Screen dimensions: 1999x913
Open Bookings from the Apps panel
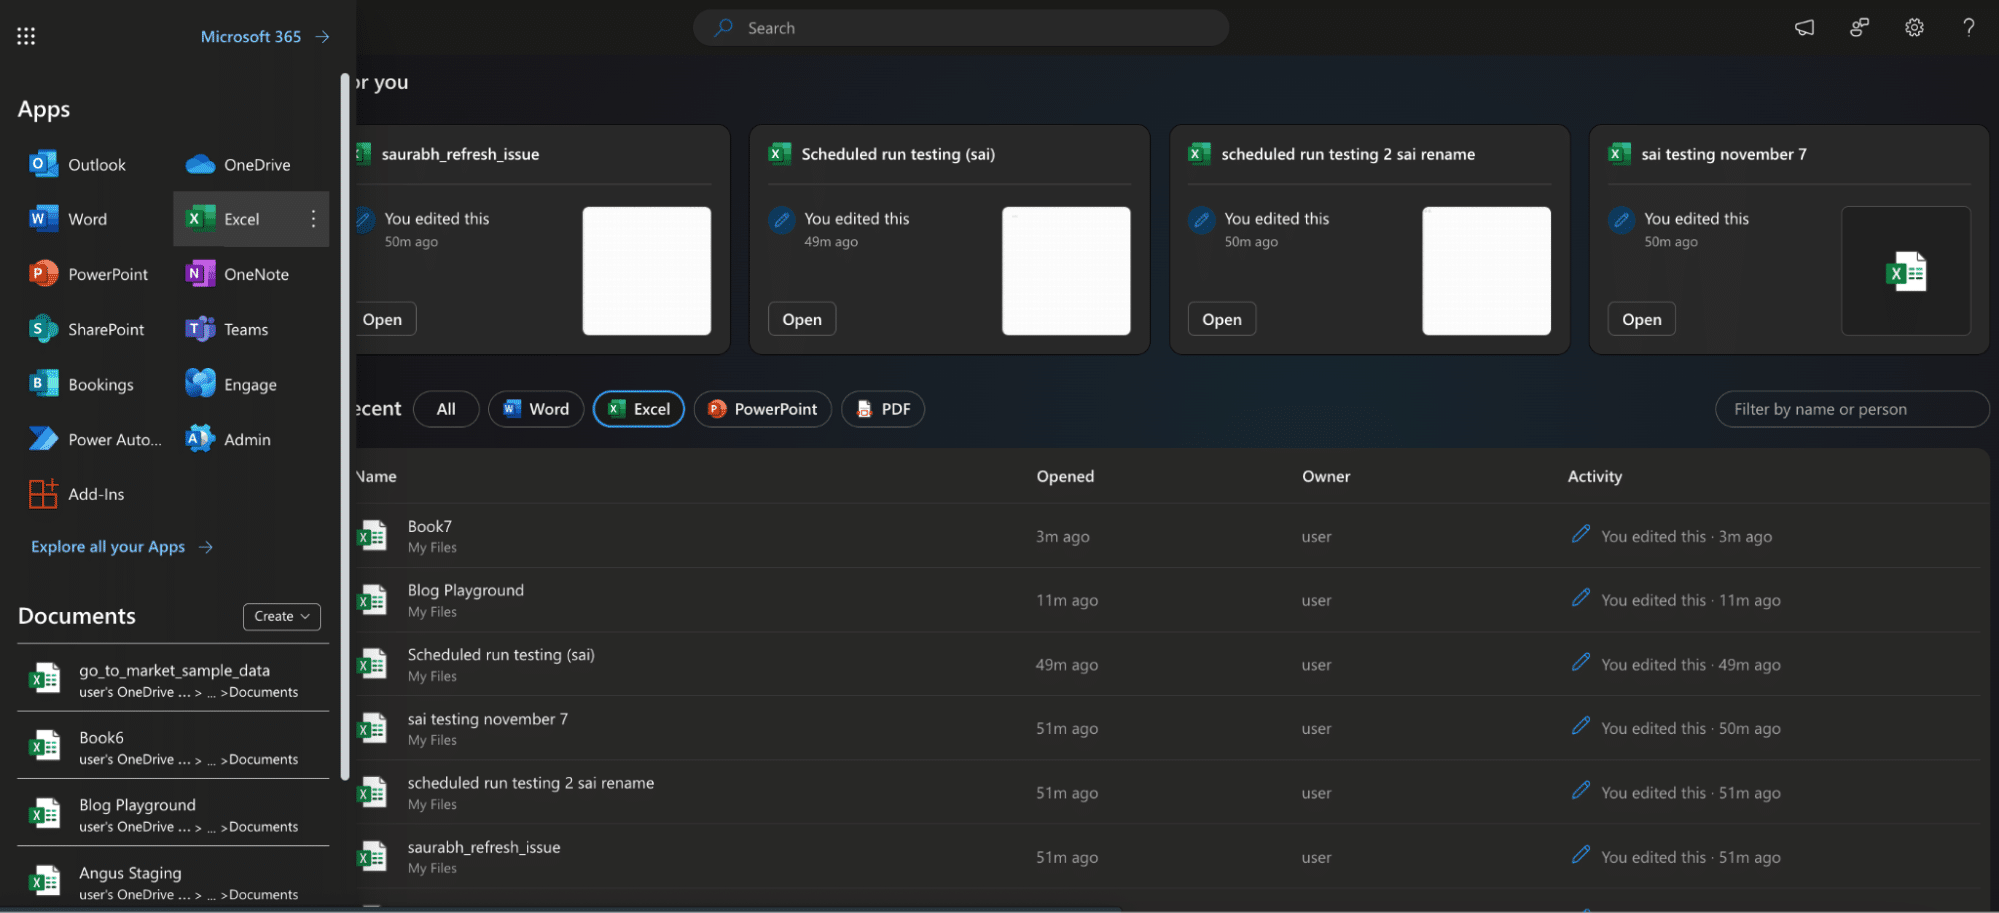click(81, 384)
